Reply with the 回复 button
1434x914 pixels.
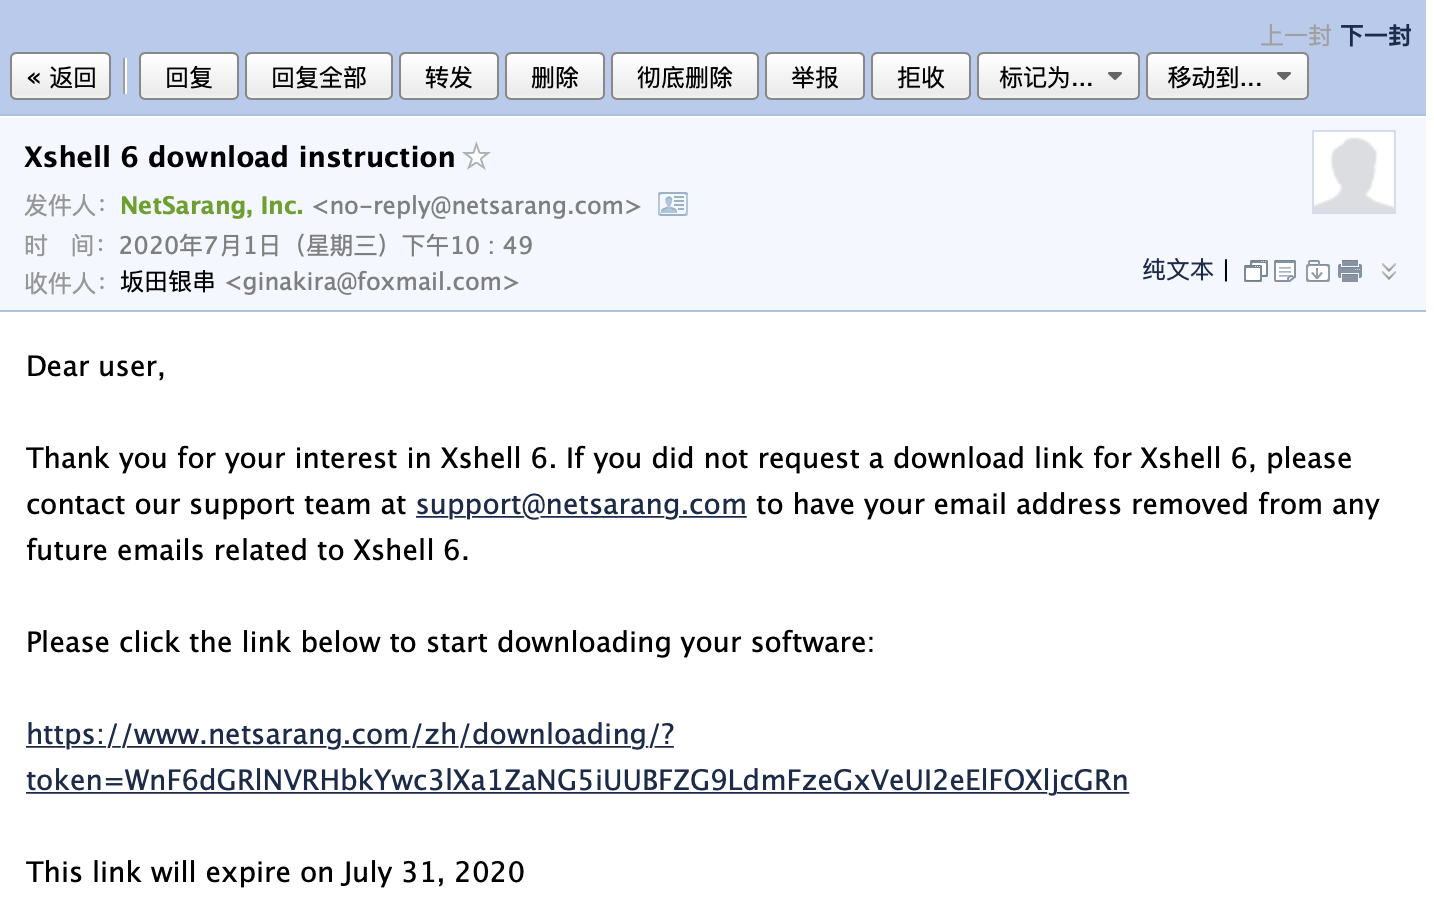pyautogui.click(x=189, y=77)
